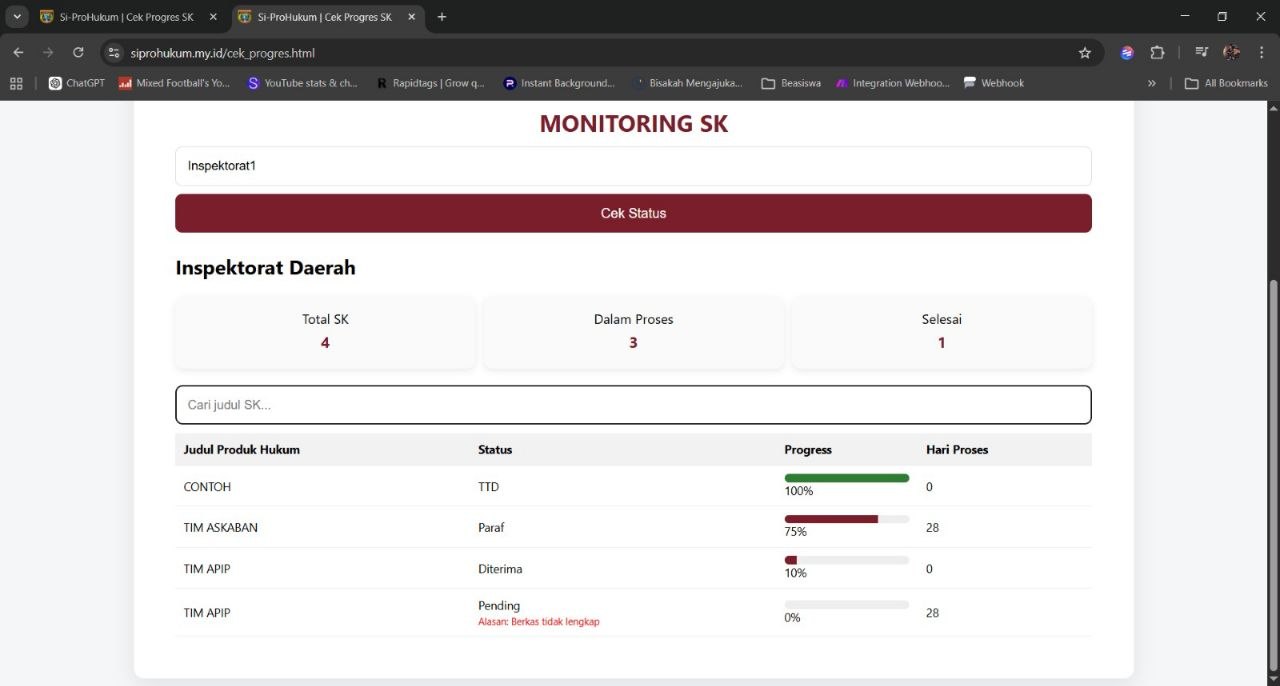Open the ChatGPT bookmark
1280x686 pixels.
click(x=75, y=83)
